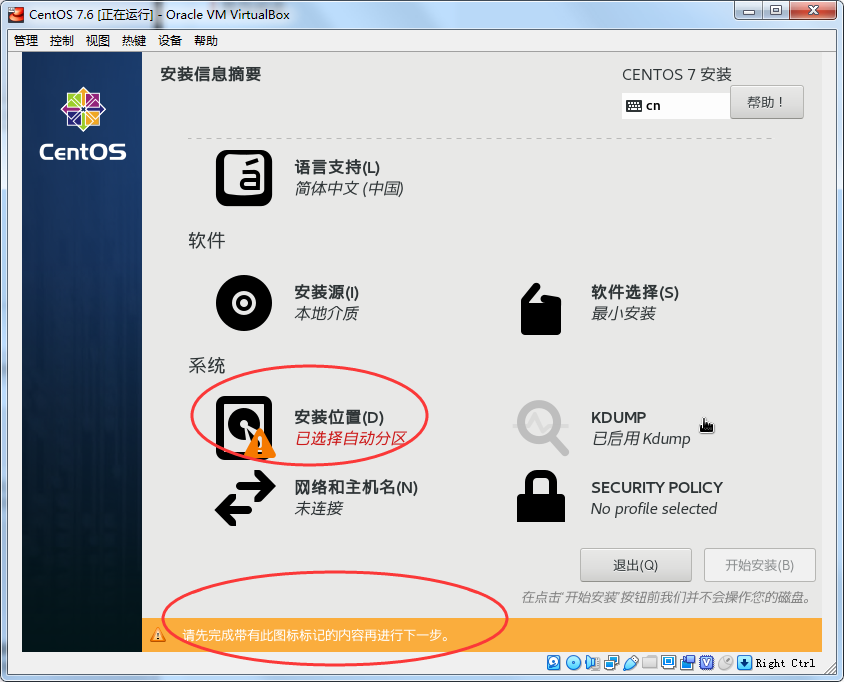Click the 安装位置(D) label
Image resolution: width=844 pixels, height=682 pixels.
click(x=339, y=417)
